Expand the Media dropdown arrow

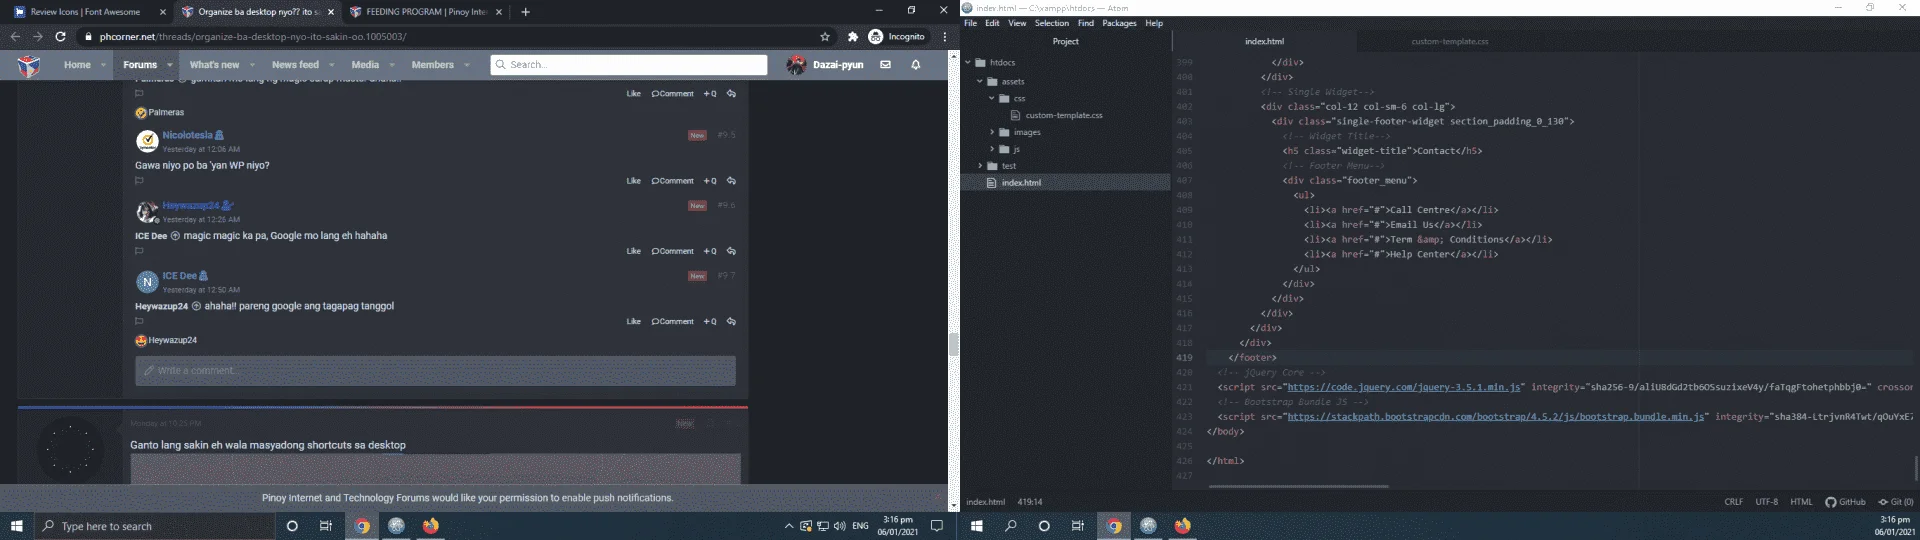coord(391,65)
